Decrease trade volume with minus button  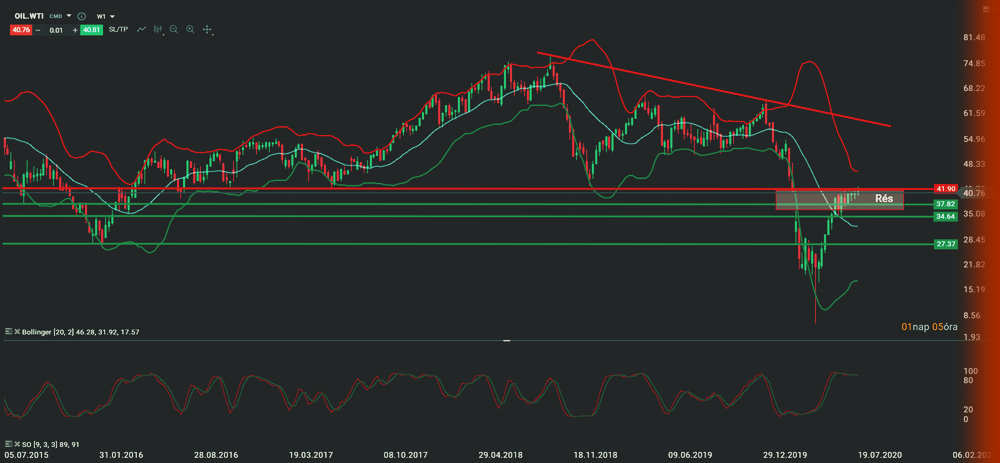click(x=38, y=30)
